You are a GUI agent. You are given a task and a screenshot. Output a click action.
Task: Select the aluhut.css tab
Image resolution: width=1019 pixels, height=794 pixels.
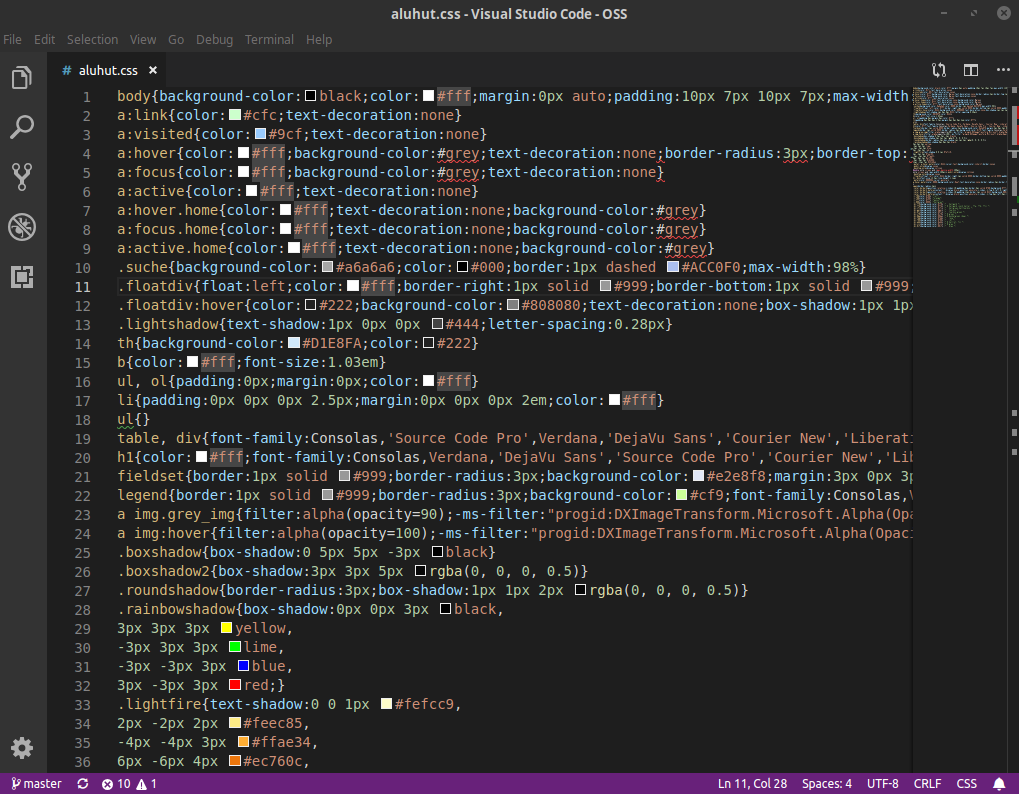click(110, 70)
